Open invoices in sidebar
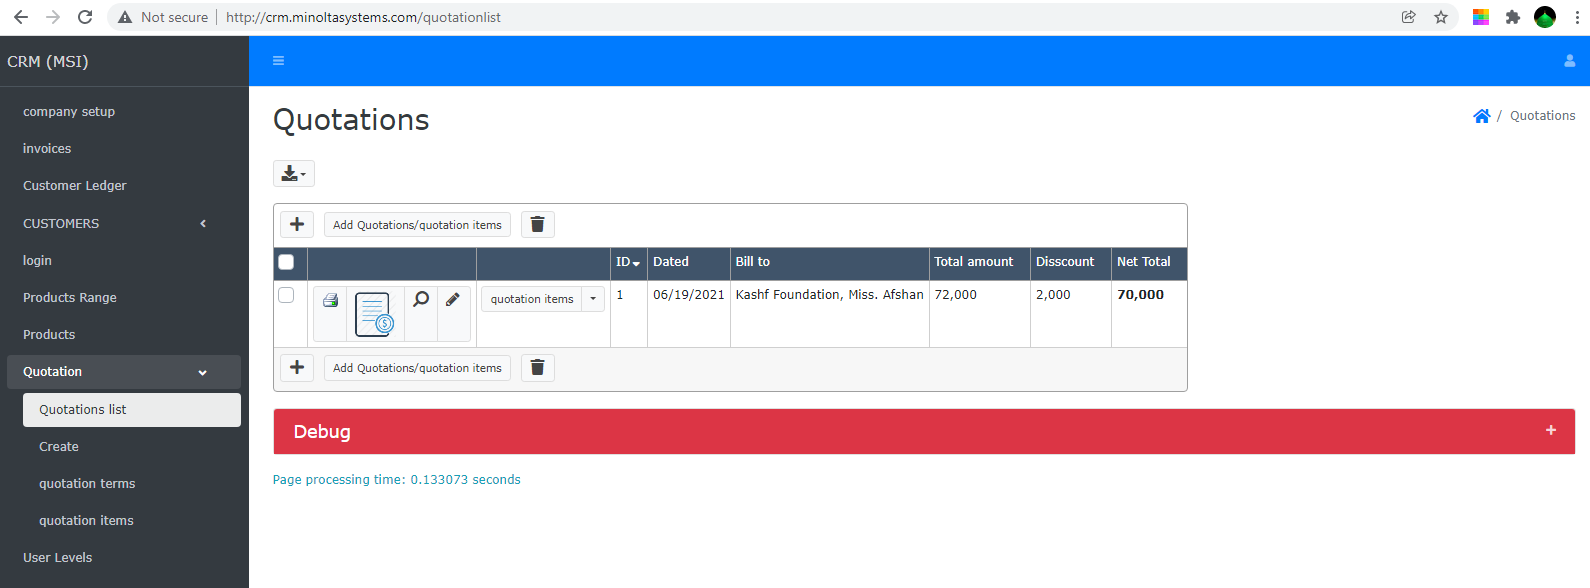Viewport: 1590px width, 588px height. [47, 149]
